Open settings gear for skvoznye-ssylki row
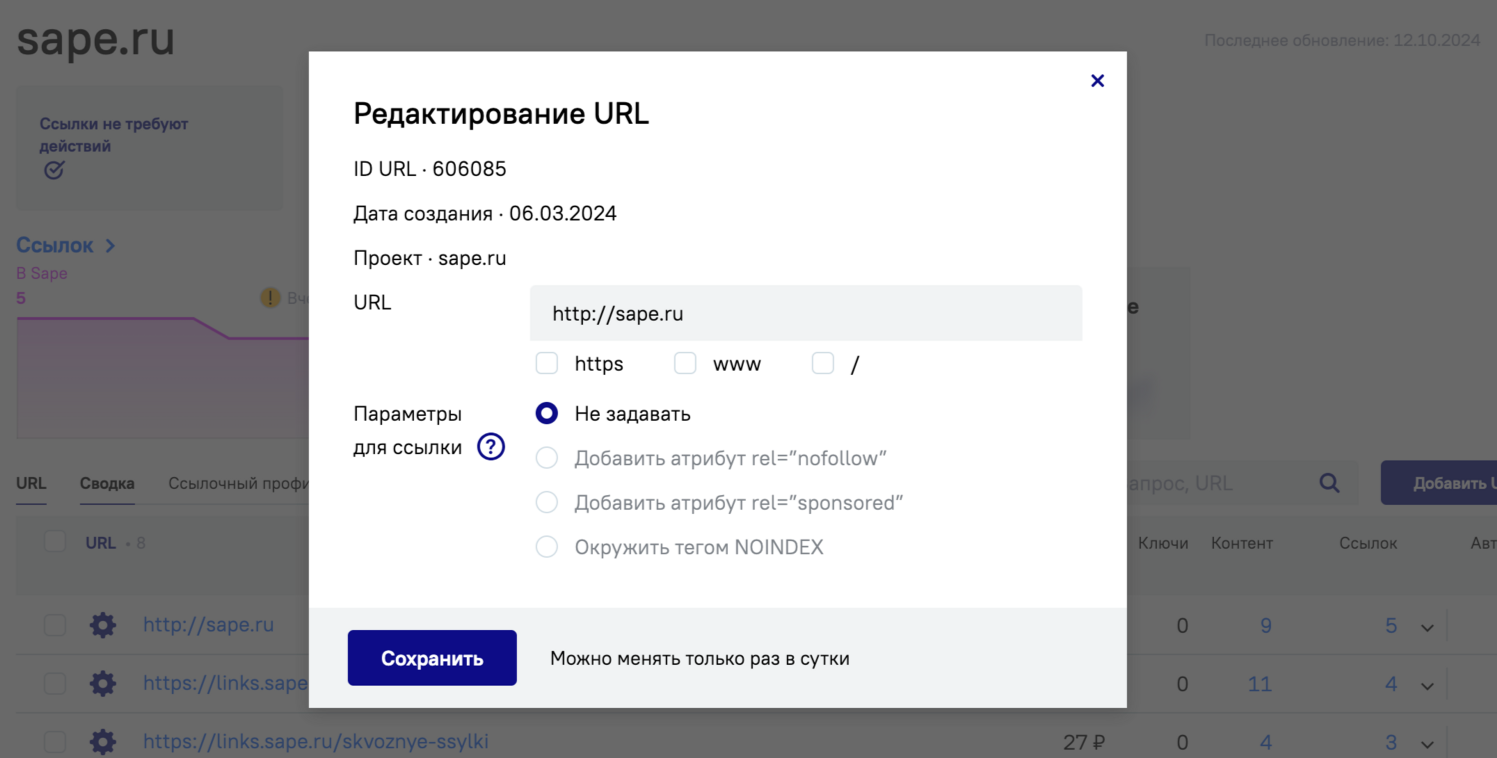This screenshot has height=758, width=1497. coord(103,742)
